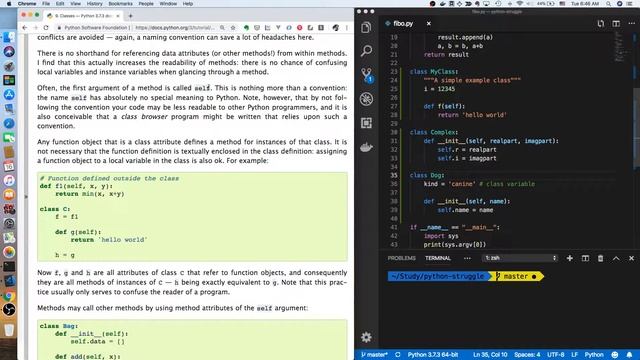The height and width of the screenshot is (360, 640).
Task: Click line number 35 in the gutter
Action: click(393, 175)
